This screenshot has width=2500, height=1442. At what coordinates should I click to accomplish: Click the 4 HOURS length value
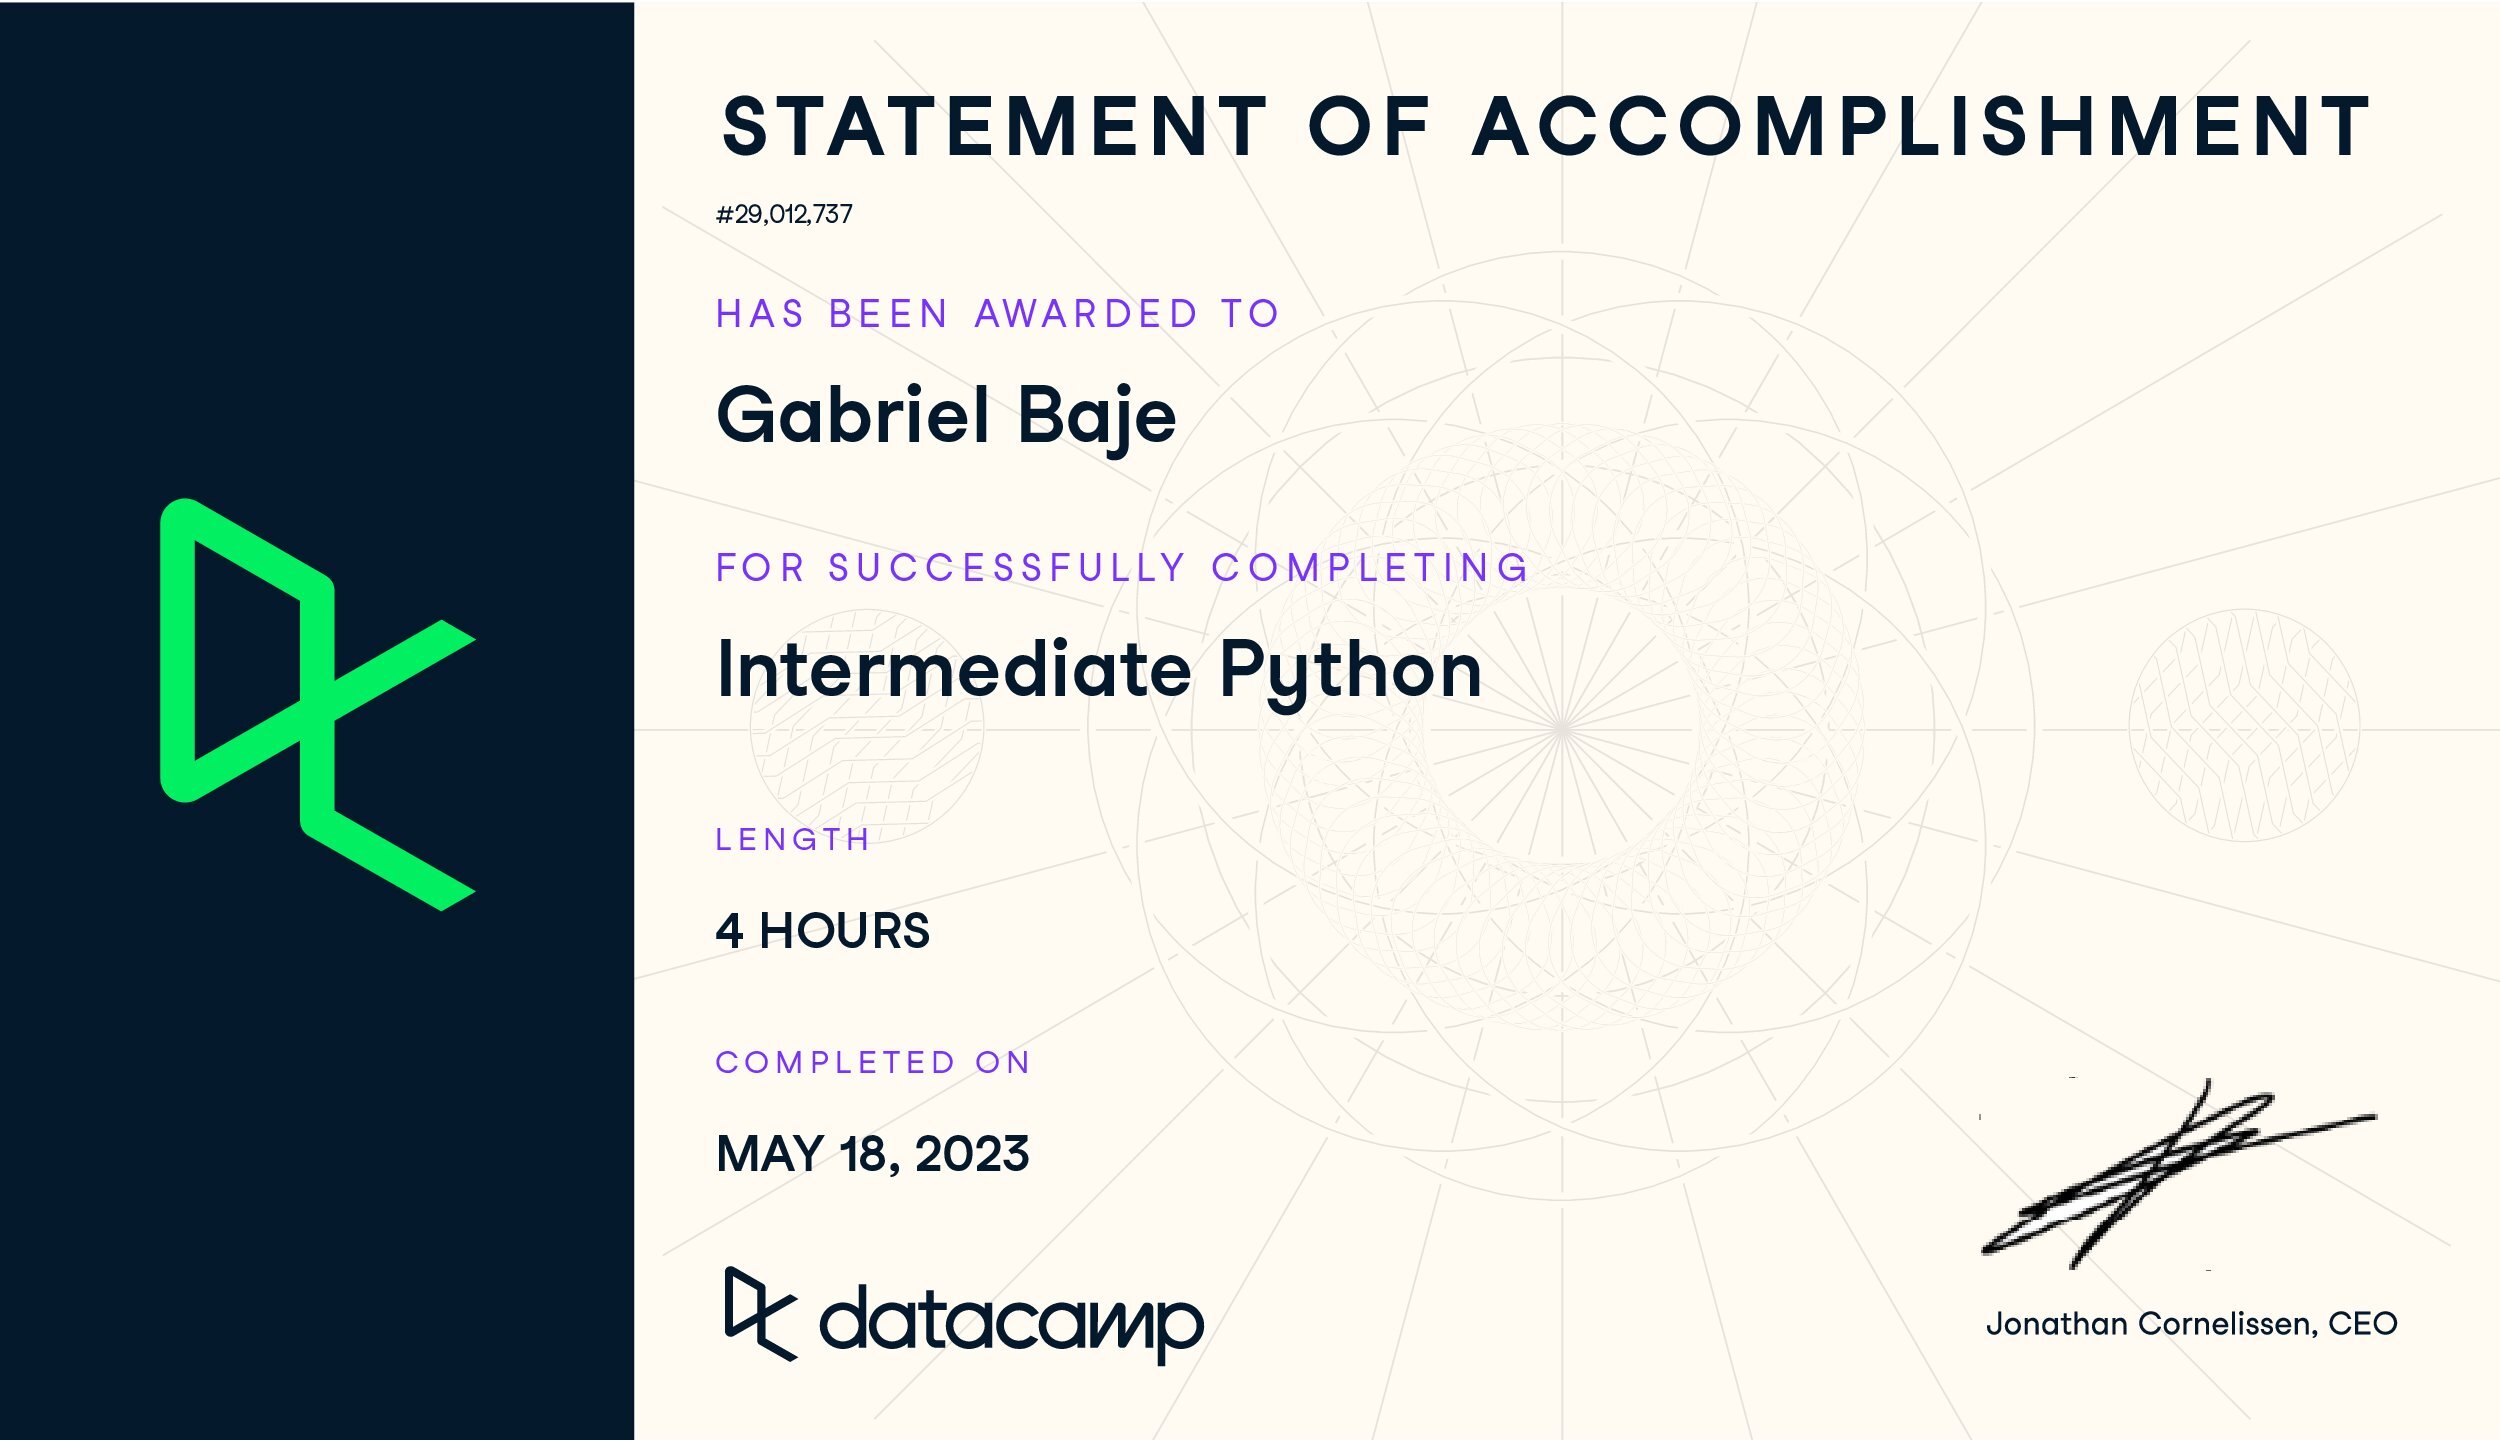(x=822, y=931)
